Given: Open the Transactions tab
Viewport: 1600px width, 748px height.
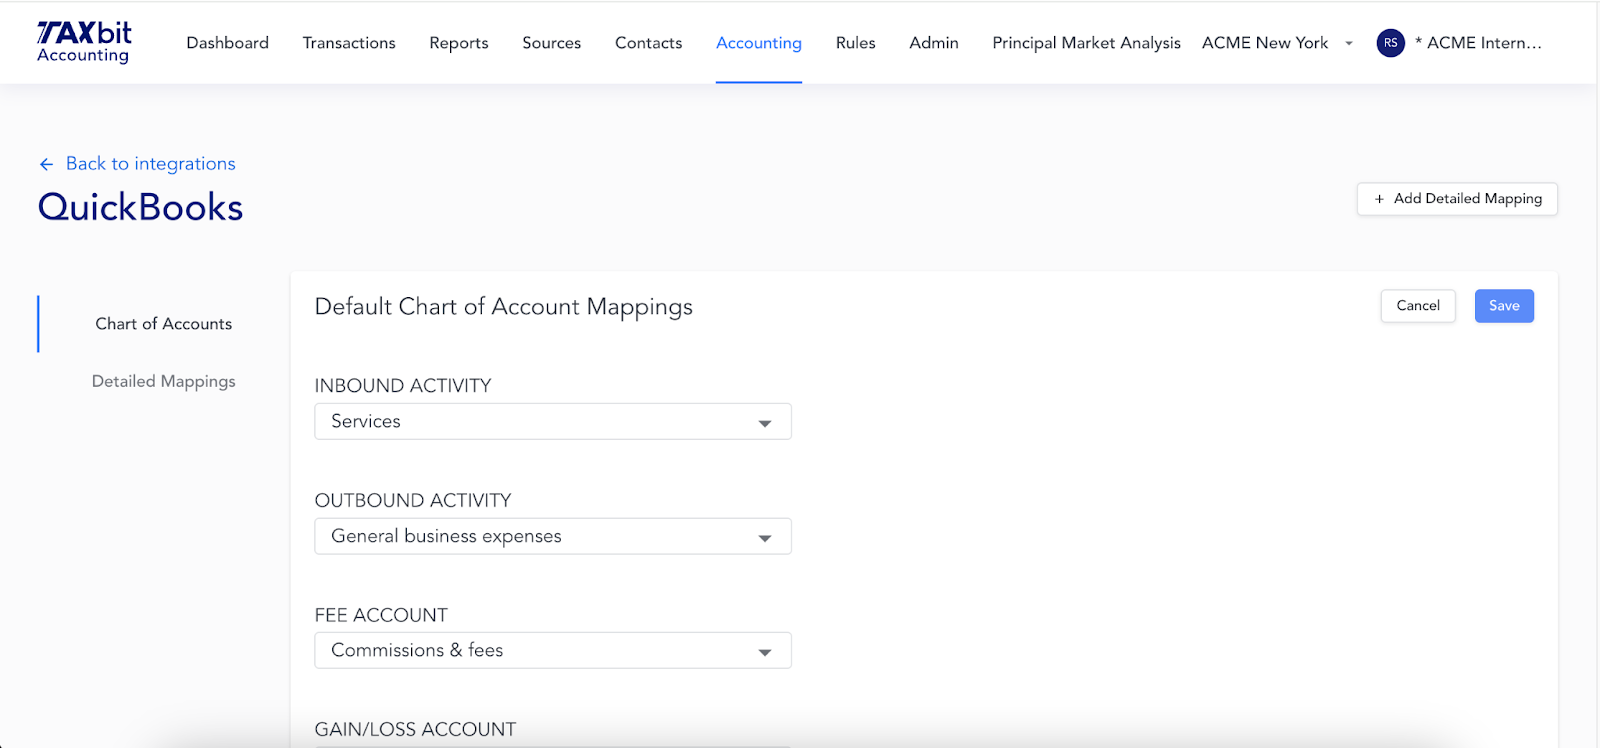Looking at the screenshot, I should point(349,43).
